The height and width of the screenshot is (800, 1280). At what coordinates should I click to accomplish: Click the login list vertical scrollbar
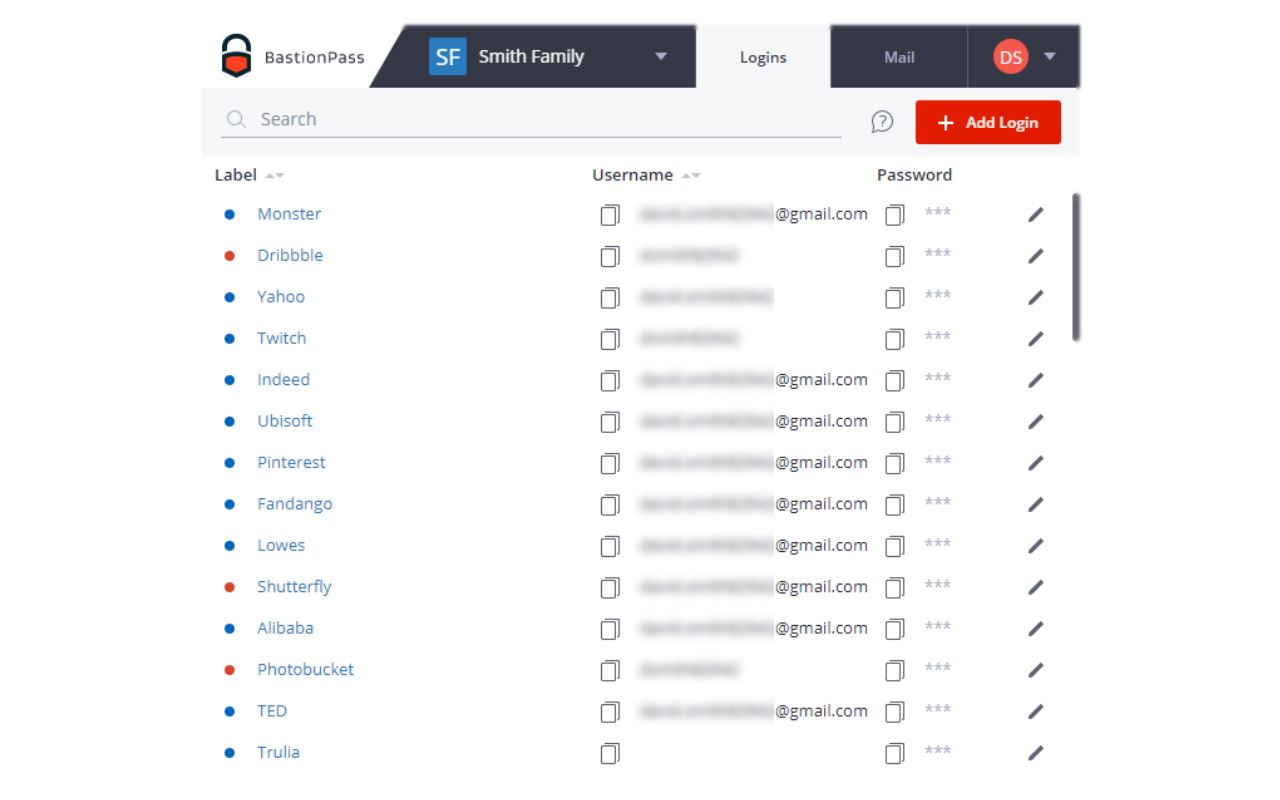1076,267
